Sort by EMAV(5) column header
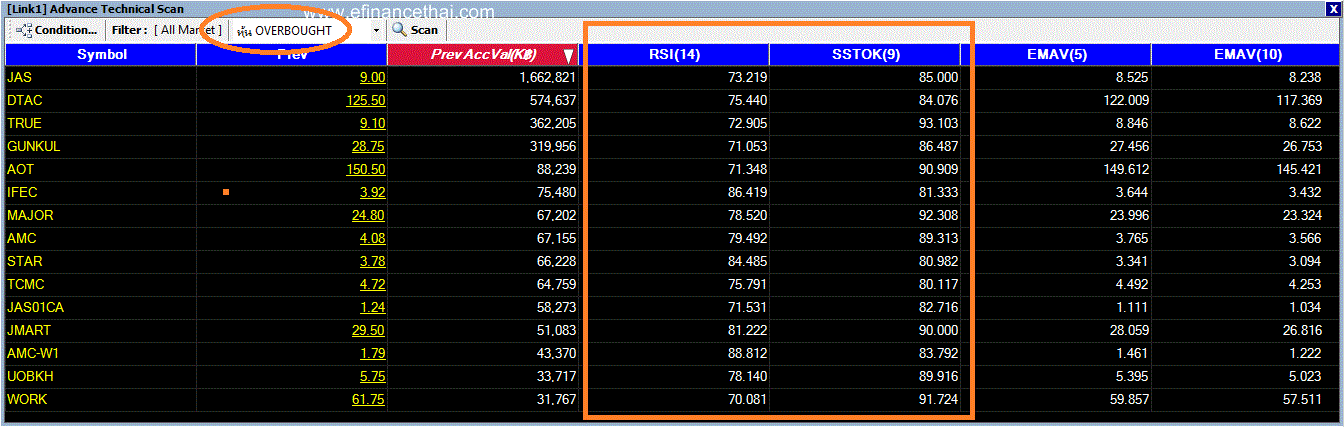Image resolution: width=1344 pixels, height=427 pixels. click(1056, 54)
